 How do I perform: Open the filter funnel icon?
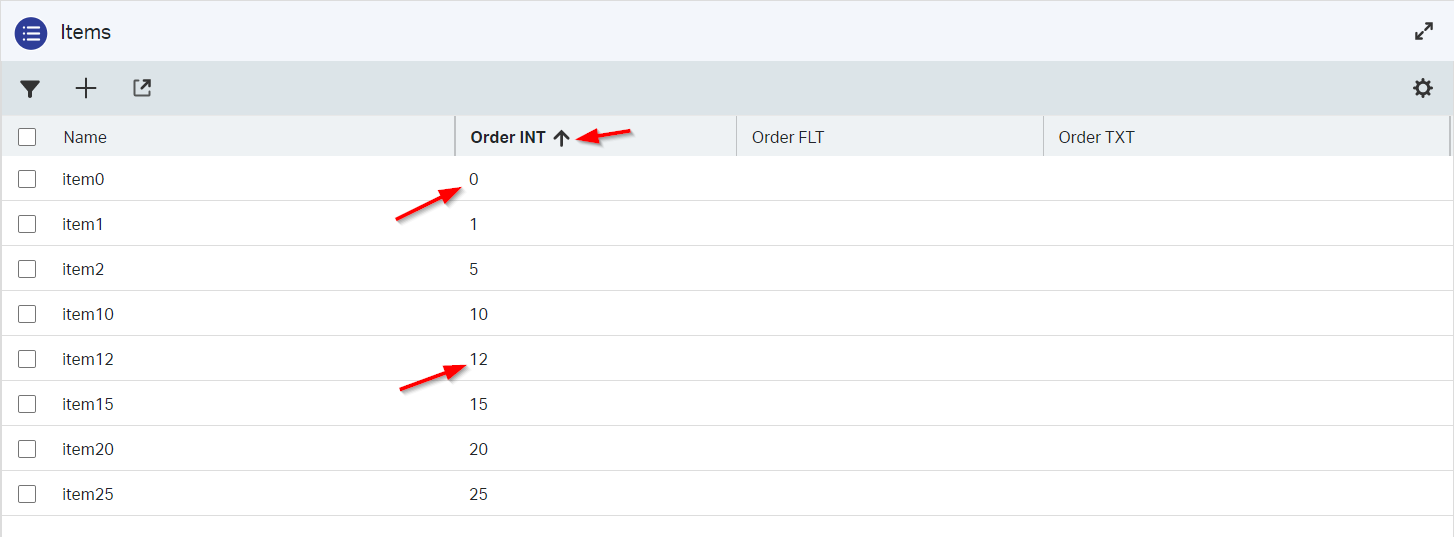tap(30, 89)
